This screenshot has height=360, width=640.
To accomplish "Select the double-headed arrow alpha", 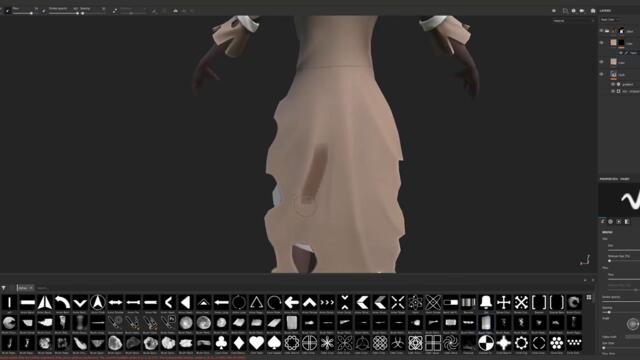I will pos(115,302).
